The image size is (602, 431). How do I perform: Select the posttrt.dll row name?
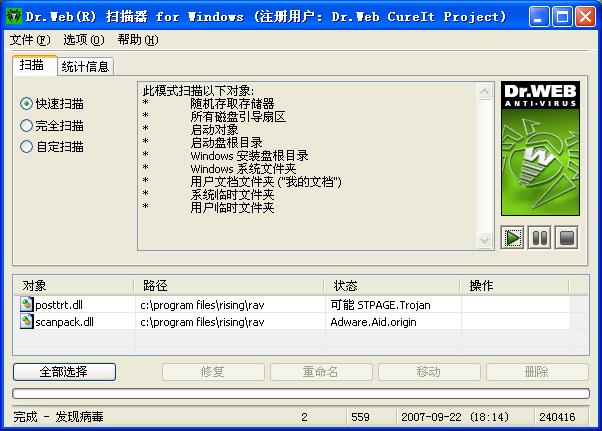pyautogui.click(x=59, y=305)
